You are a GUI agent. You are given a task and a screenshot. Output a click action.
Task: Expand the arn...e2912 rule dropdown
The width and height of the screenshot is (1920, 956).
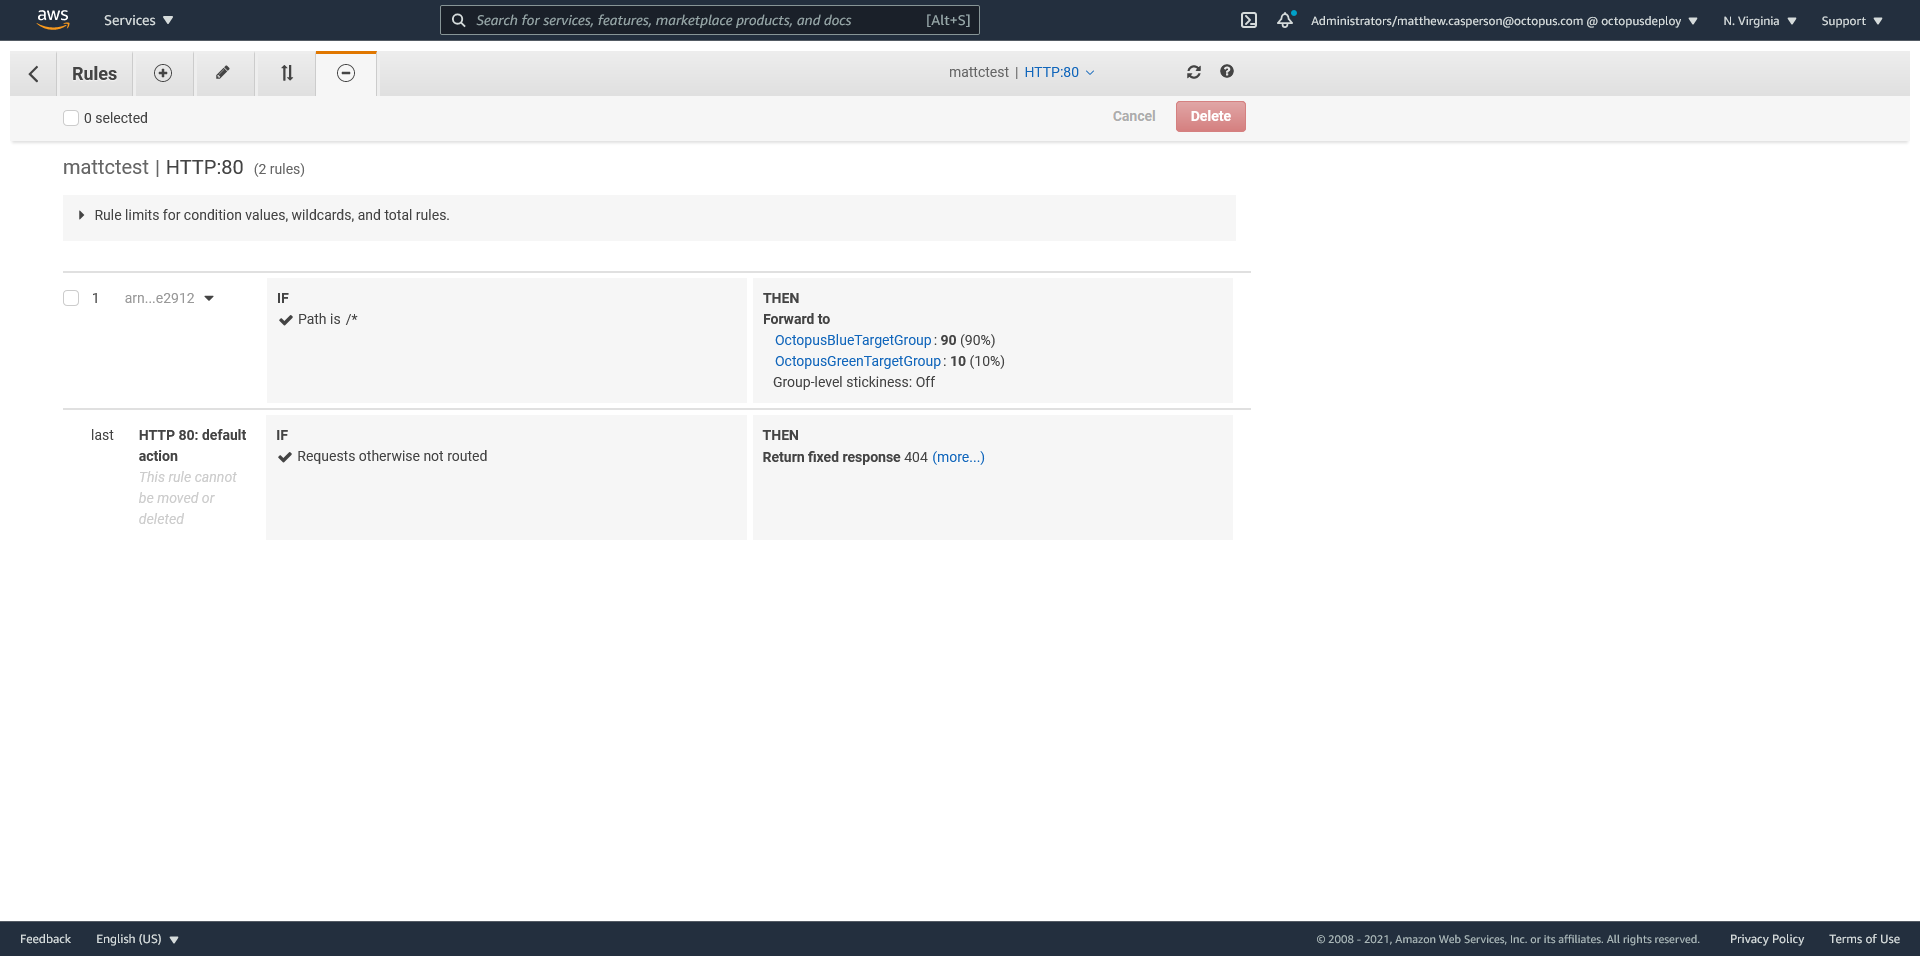(209, 298)
